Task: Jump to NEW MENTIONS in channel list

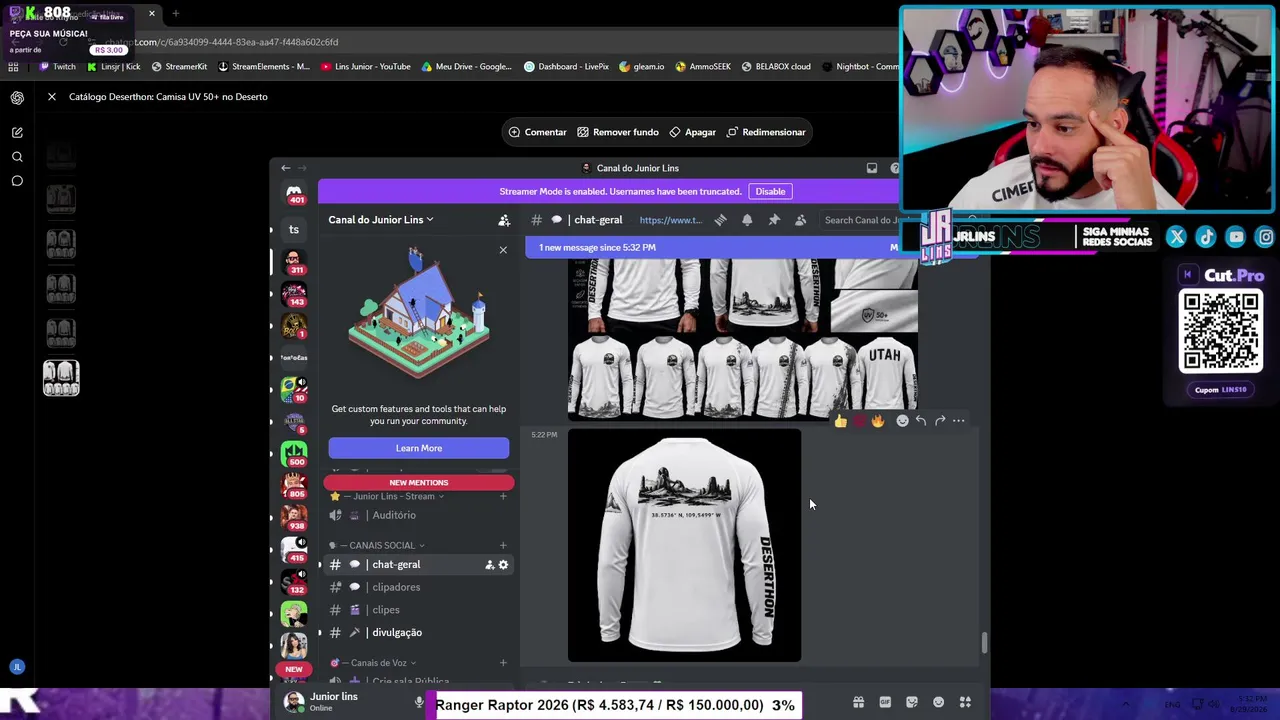Action: coord(419,483)
